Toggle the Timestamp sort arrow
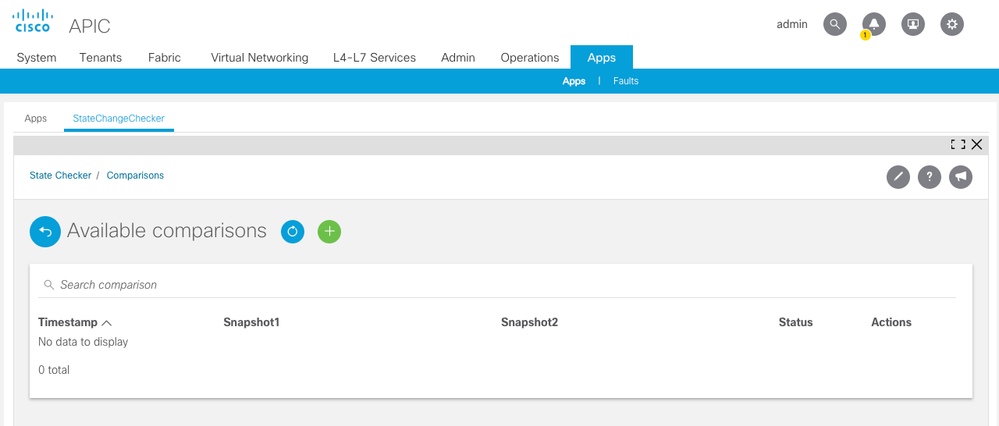The image size is (999, 426). tap(107, 323)
